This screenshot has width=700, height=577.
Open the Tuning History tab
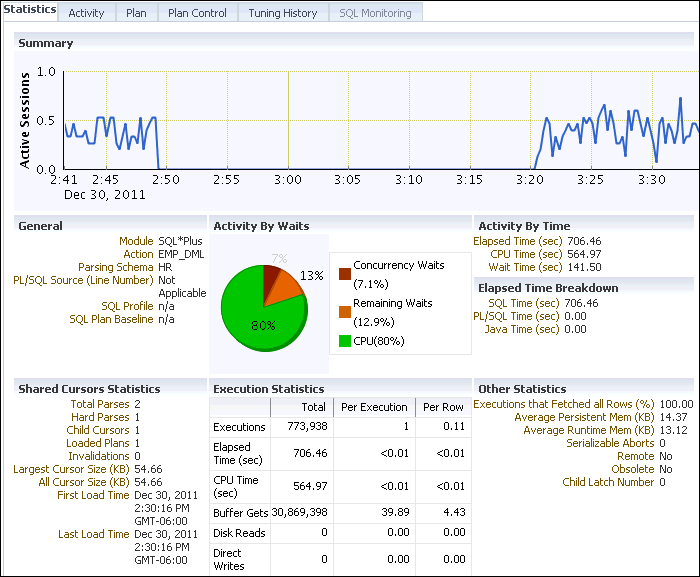283,13
